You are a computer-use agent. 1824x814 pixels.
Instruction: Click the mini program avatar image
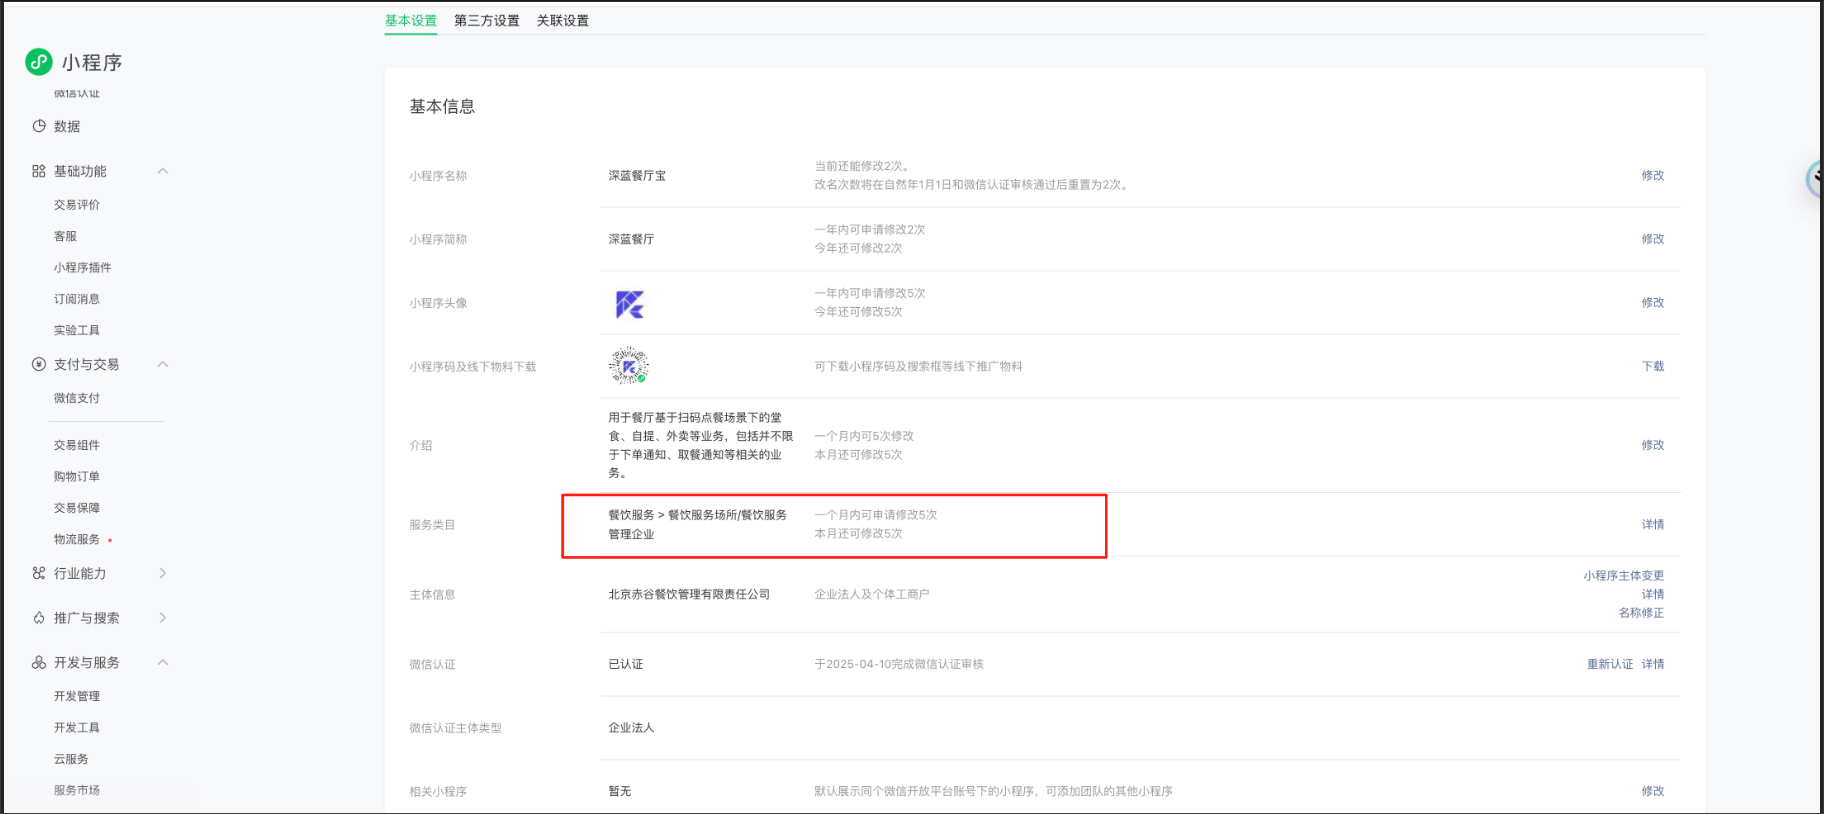pyautogui.click(x=629, y=303)
